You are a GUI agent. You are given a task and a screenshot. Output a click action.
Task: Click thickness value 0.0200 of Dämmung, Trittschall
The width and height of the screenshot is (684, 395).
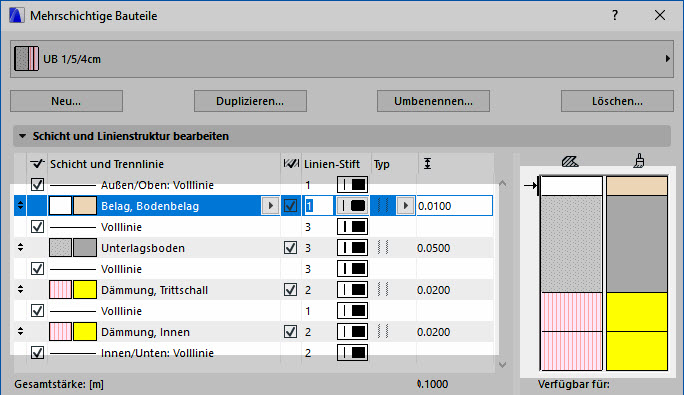point(434,290)
